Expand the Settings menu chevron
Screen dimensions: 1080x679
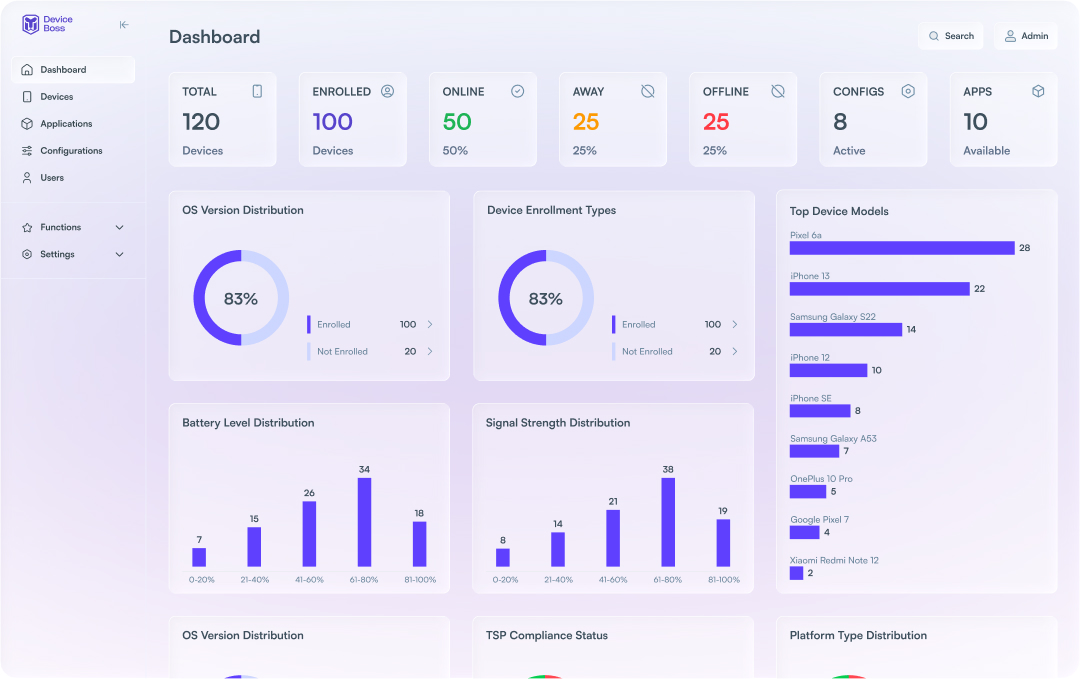pyautogui.click(x=119, y=254)
